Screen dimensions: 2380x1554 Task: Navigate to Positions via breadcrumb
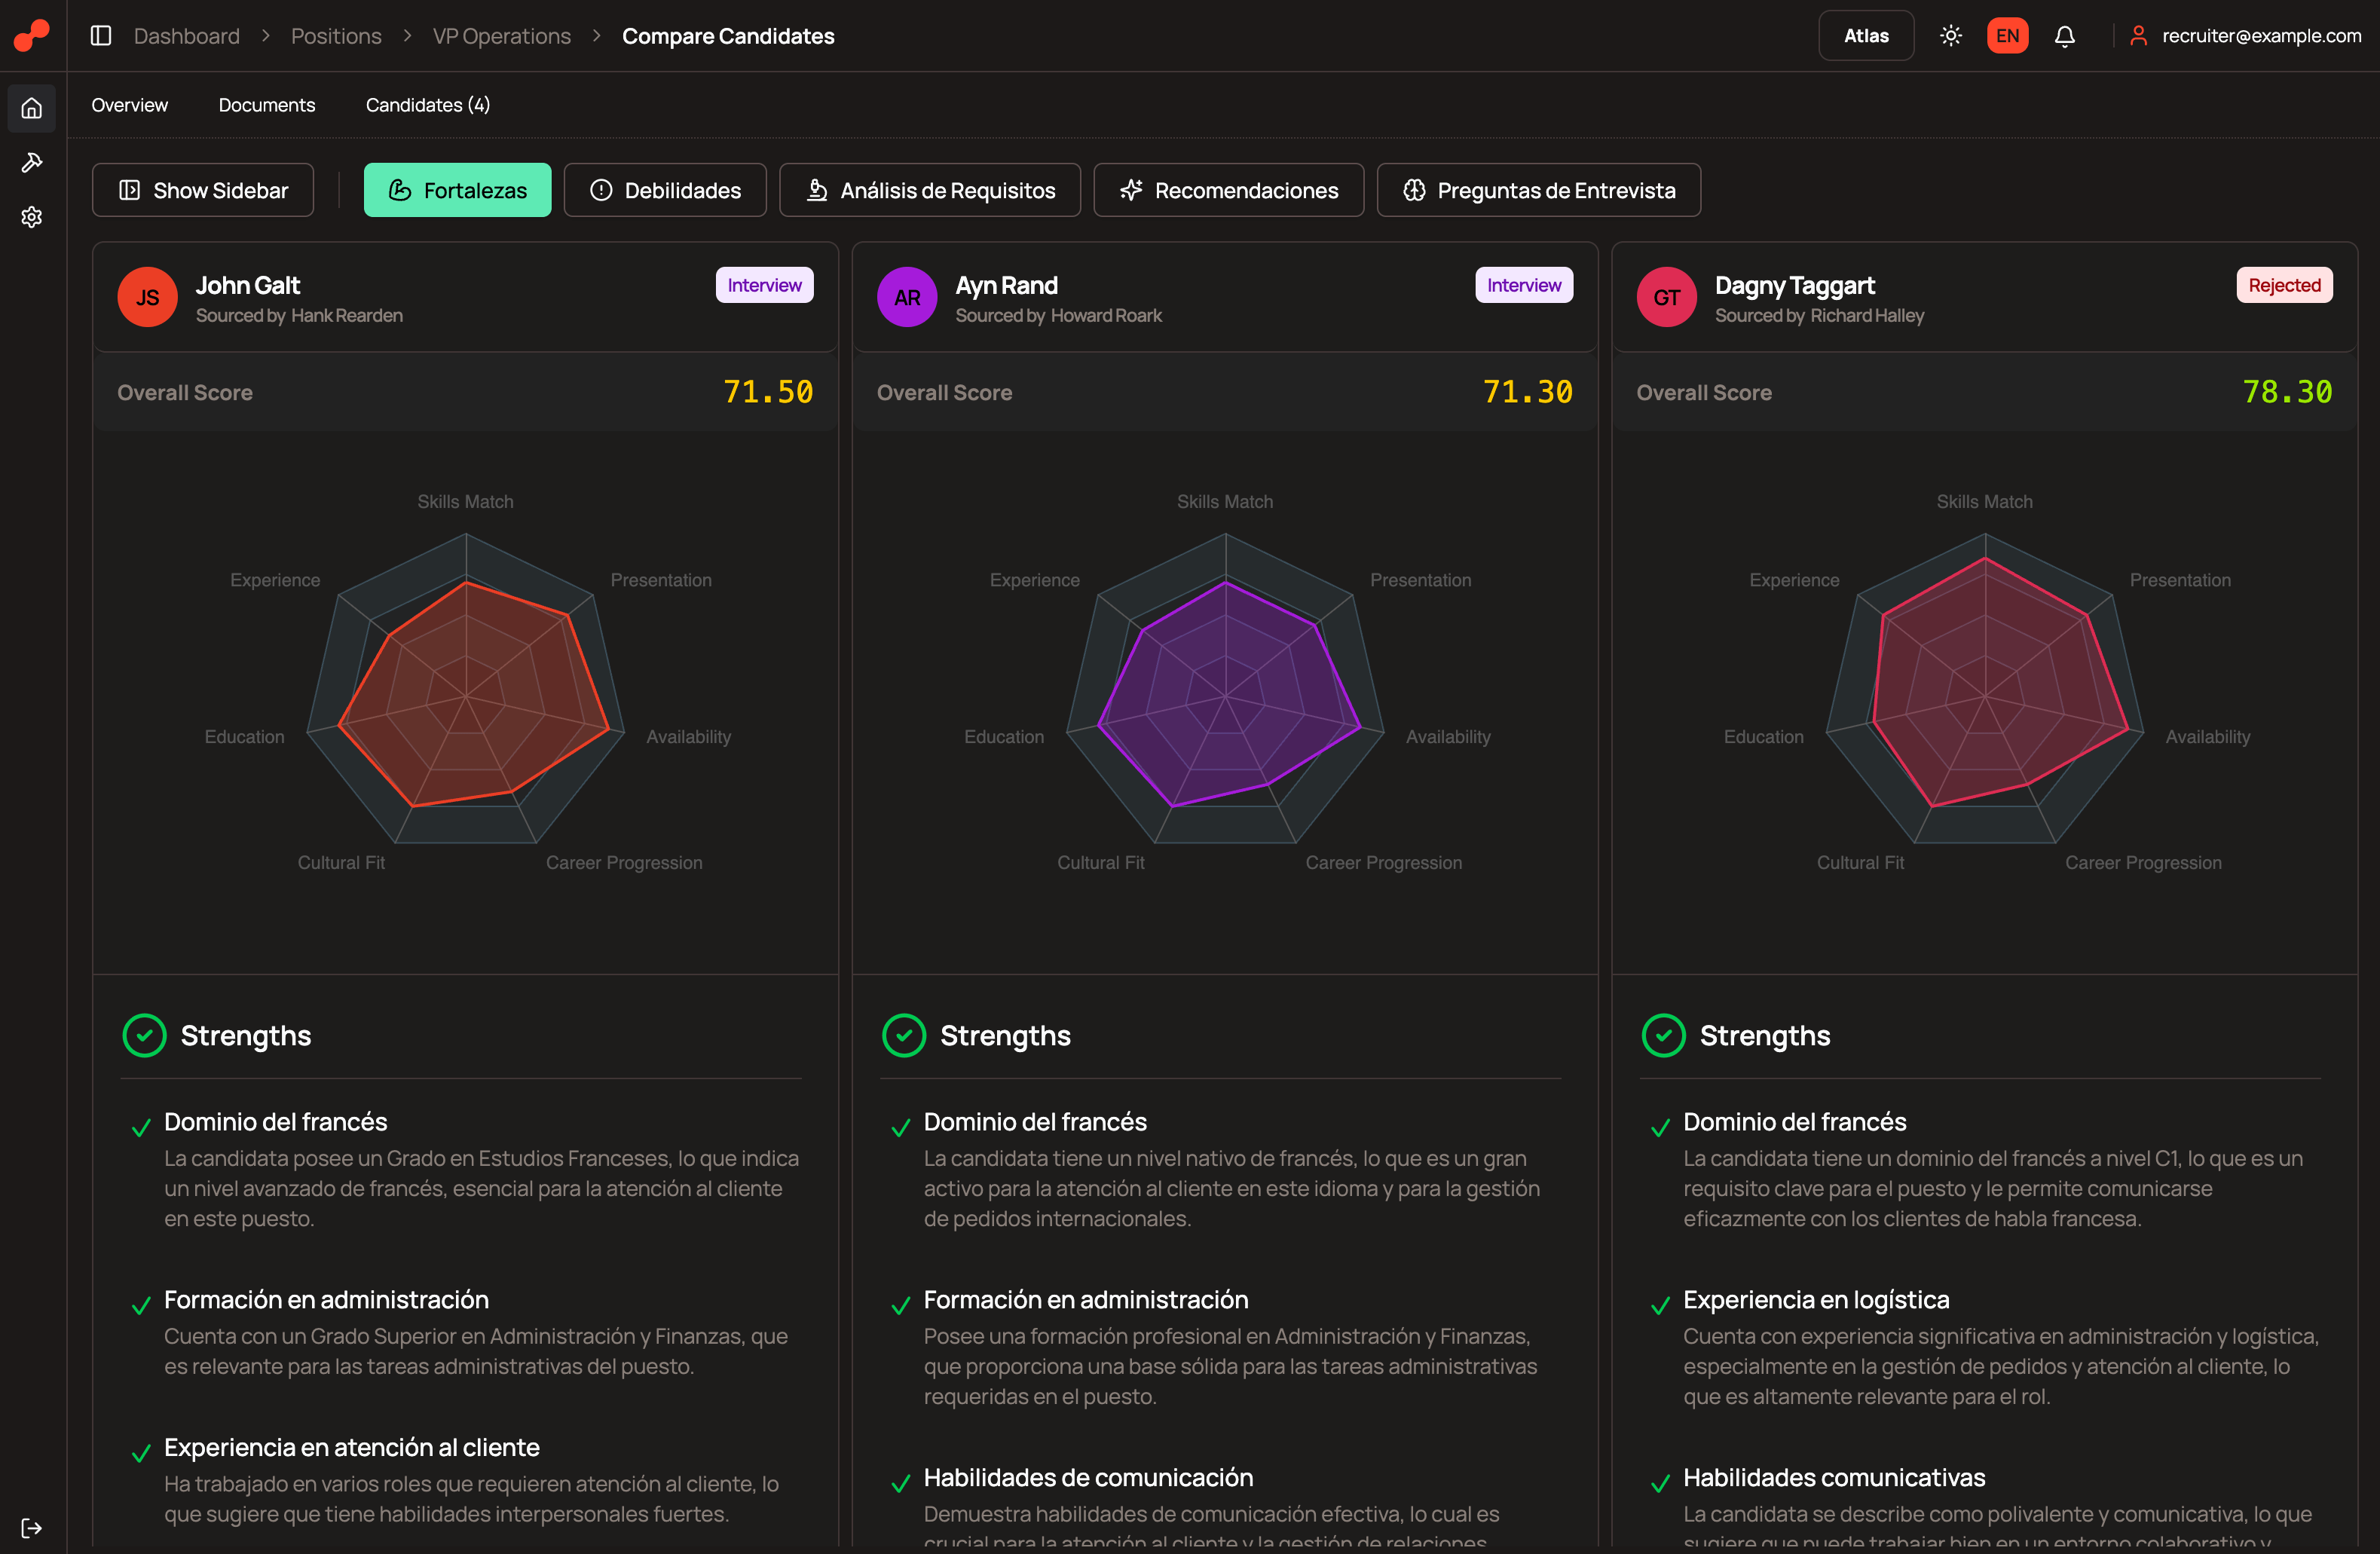tap(336, 35)
